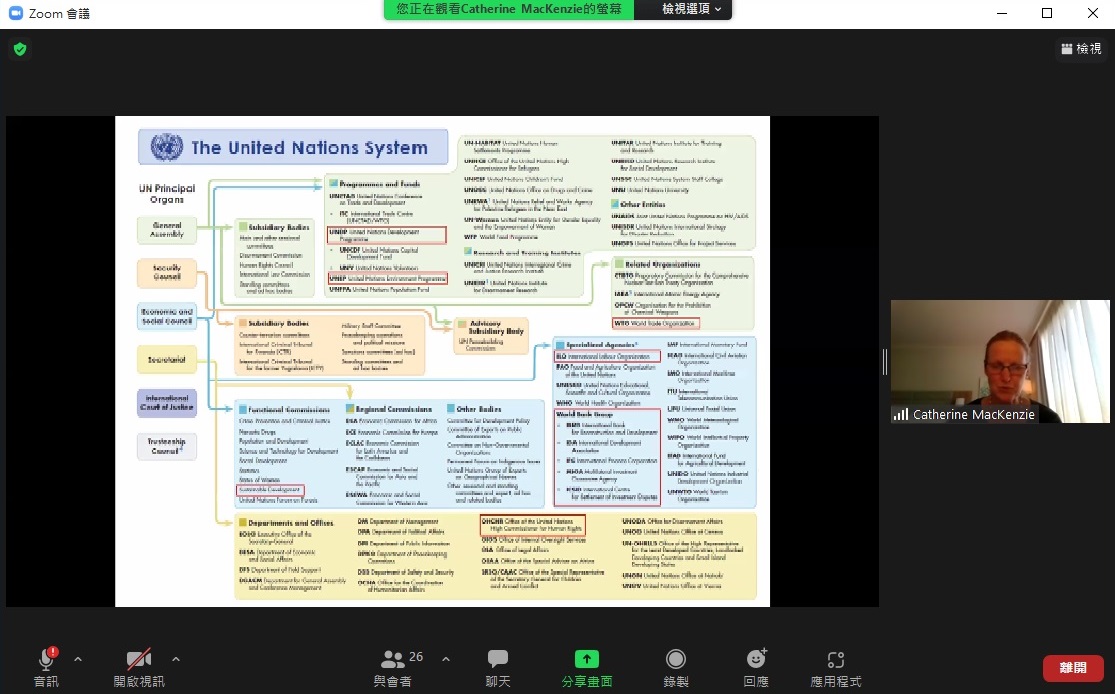Click the red 離開 leave button
Viewport: 1115px width, 694px height.
coord(1073,668)
